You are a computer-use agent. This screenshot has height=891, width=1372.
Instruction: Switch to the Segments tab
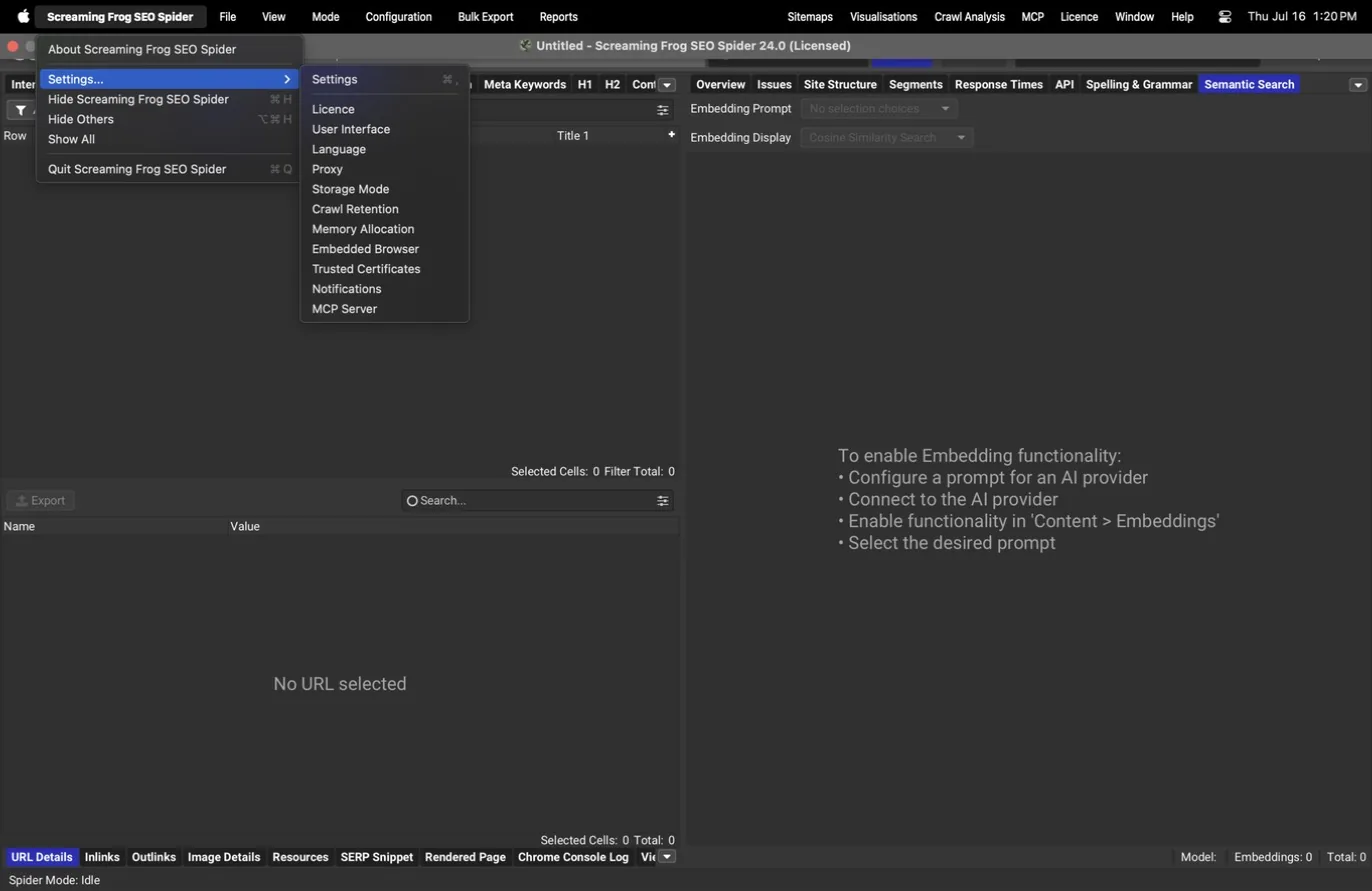pyautogui.click(x=916, y=85)
